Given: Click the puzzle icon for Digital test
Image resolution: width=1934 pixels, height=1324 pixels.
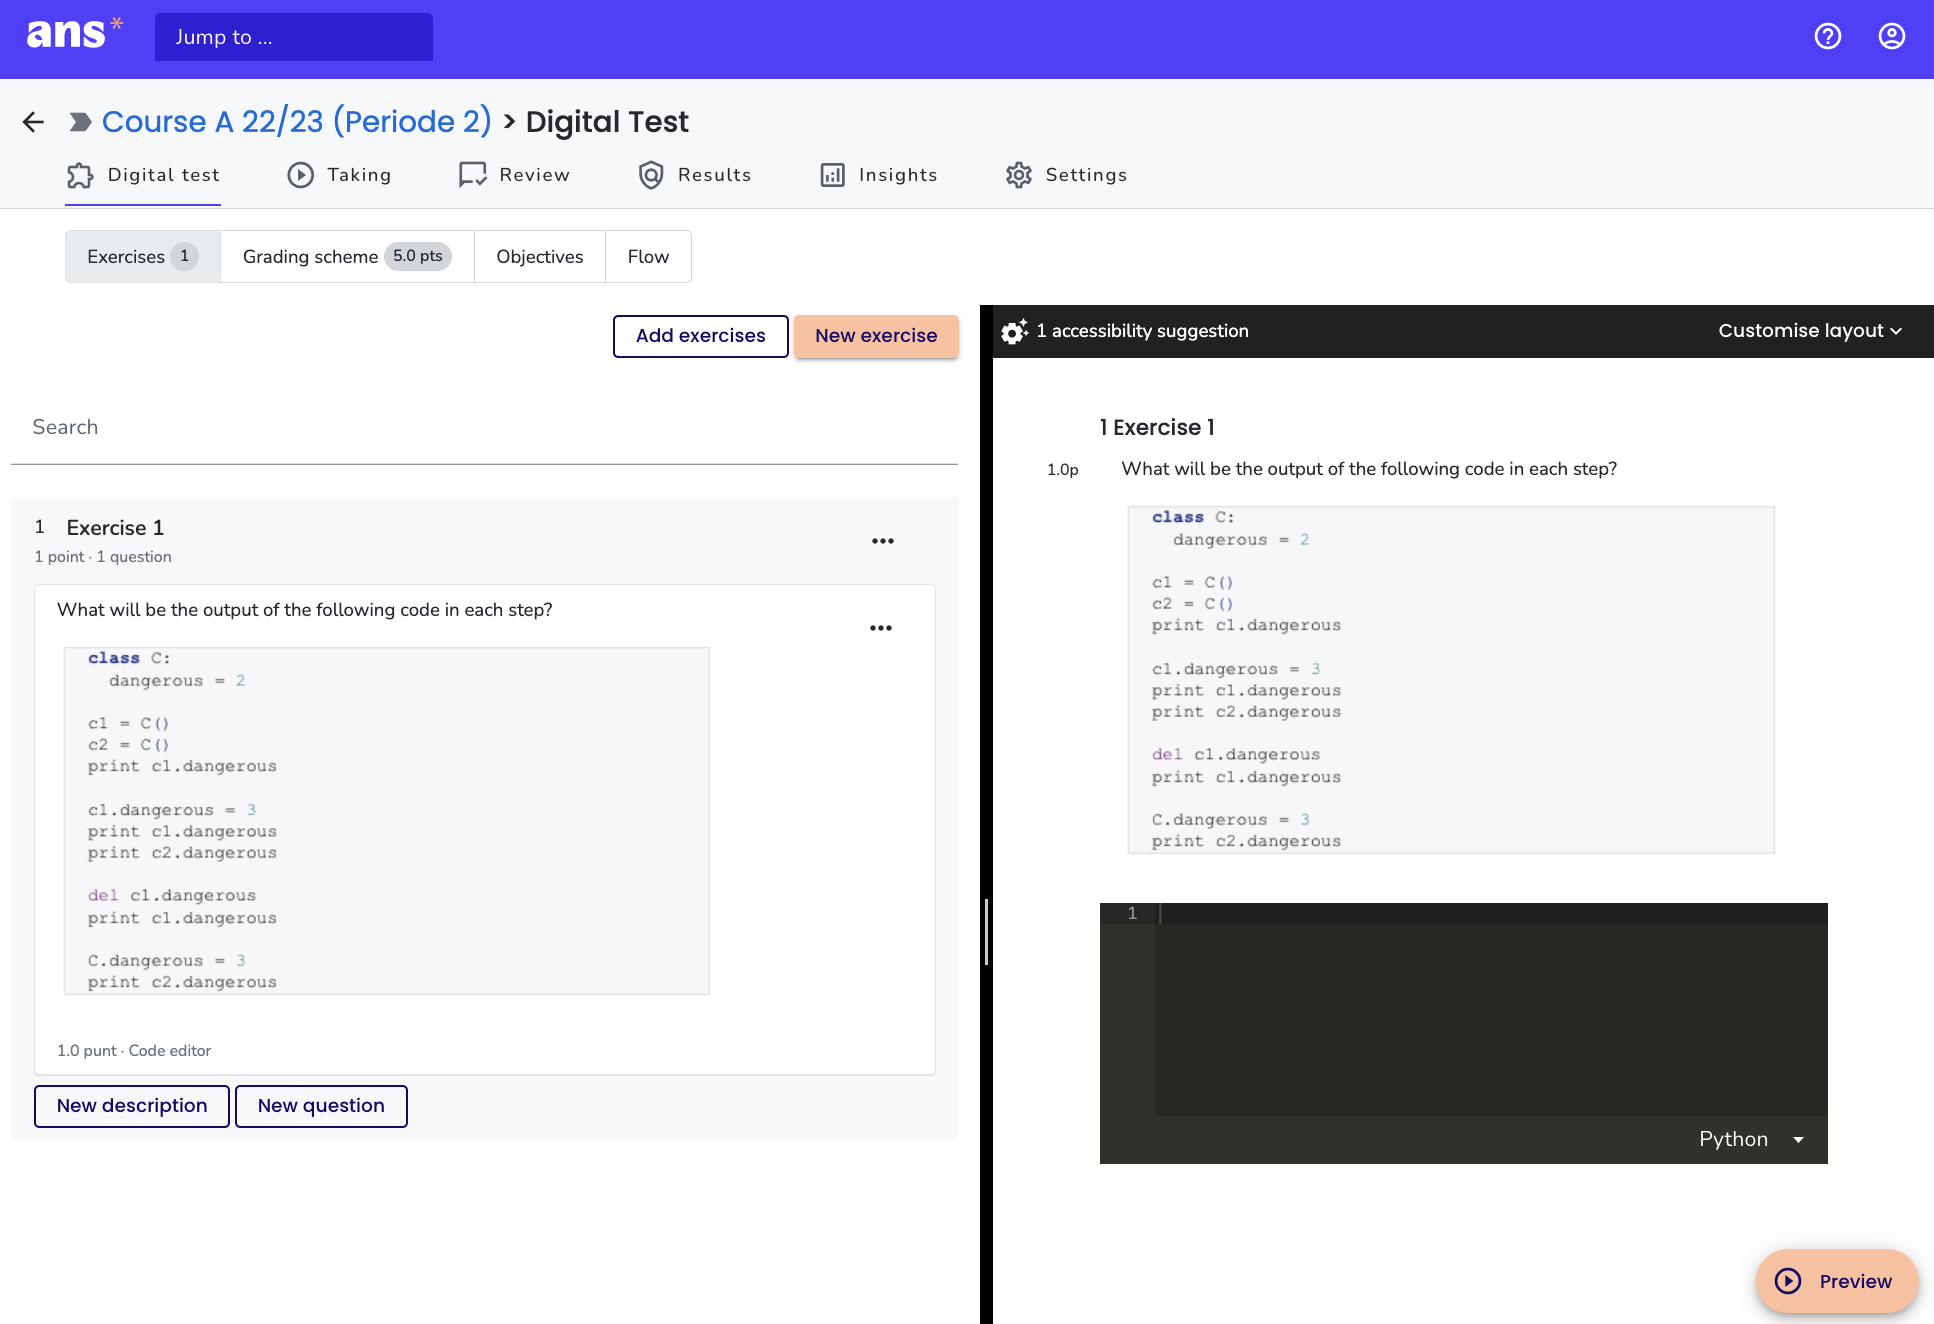Looking at the screenshot, I should pos(80,175).
